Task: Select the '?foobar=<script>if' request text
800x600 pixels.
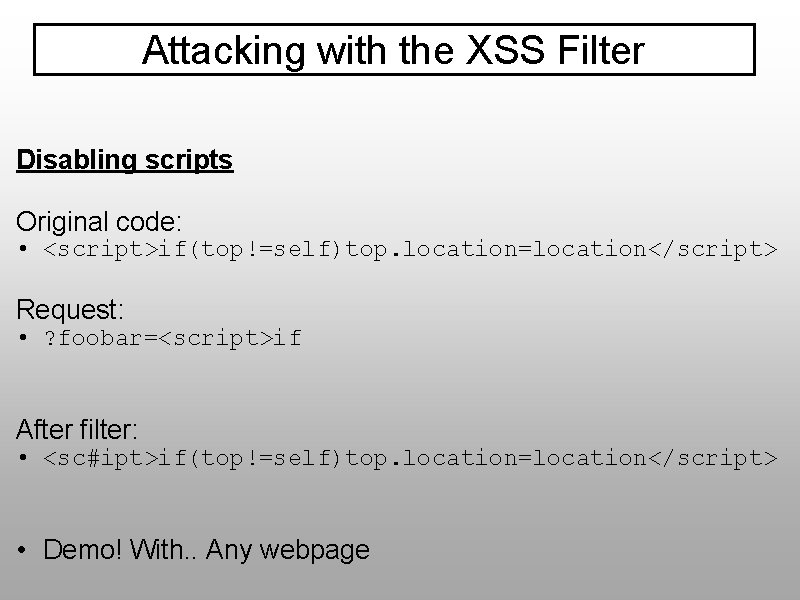Action: [171, 338]
